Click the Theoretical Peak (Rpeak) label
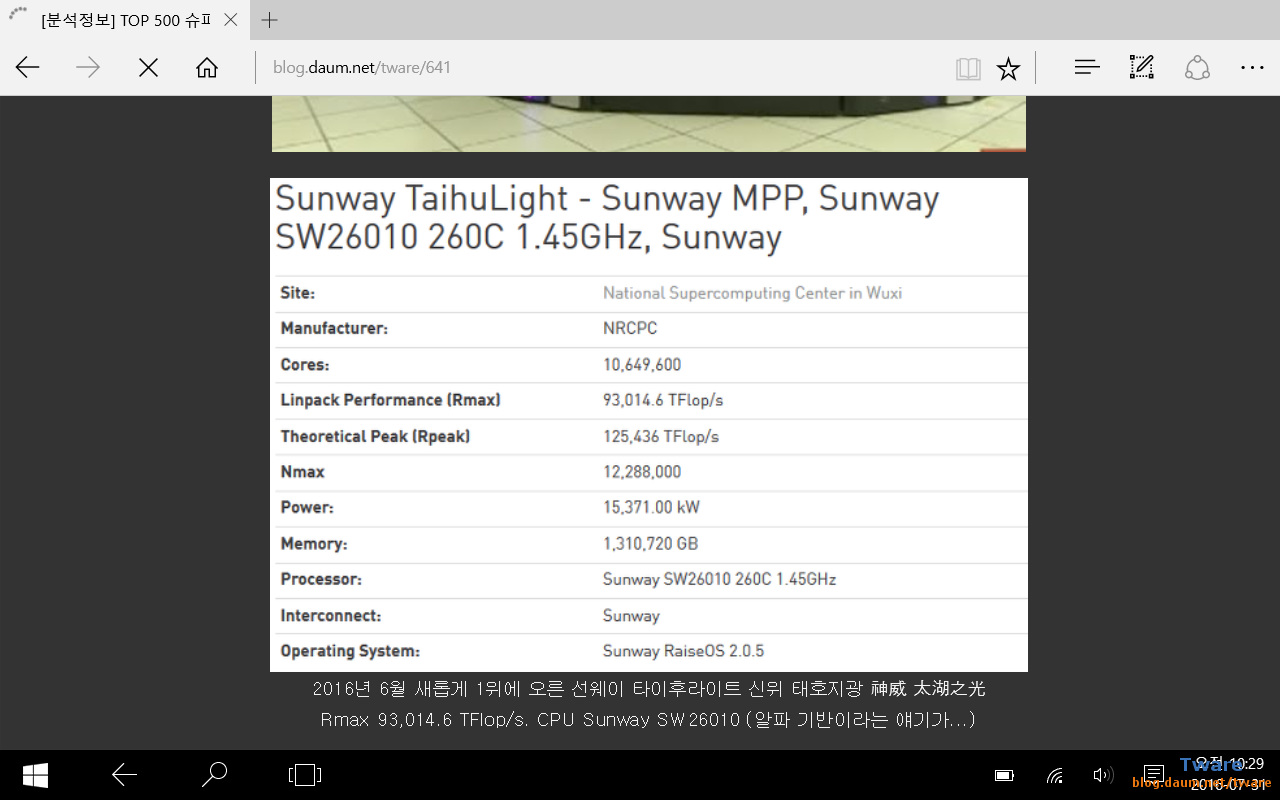 pos(375,436)
